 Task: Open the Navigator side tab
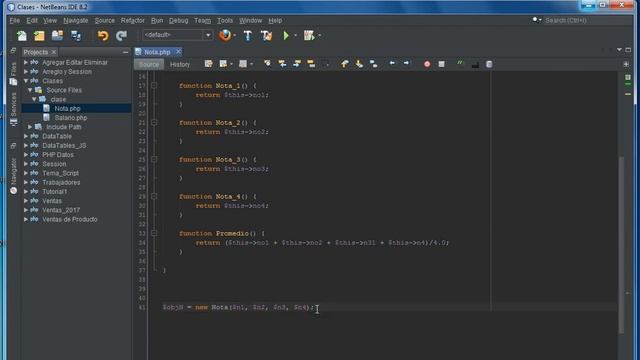tap(13, 176)
